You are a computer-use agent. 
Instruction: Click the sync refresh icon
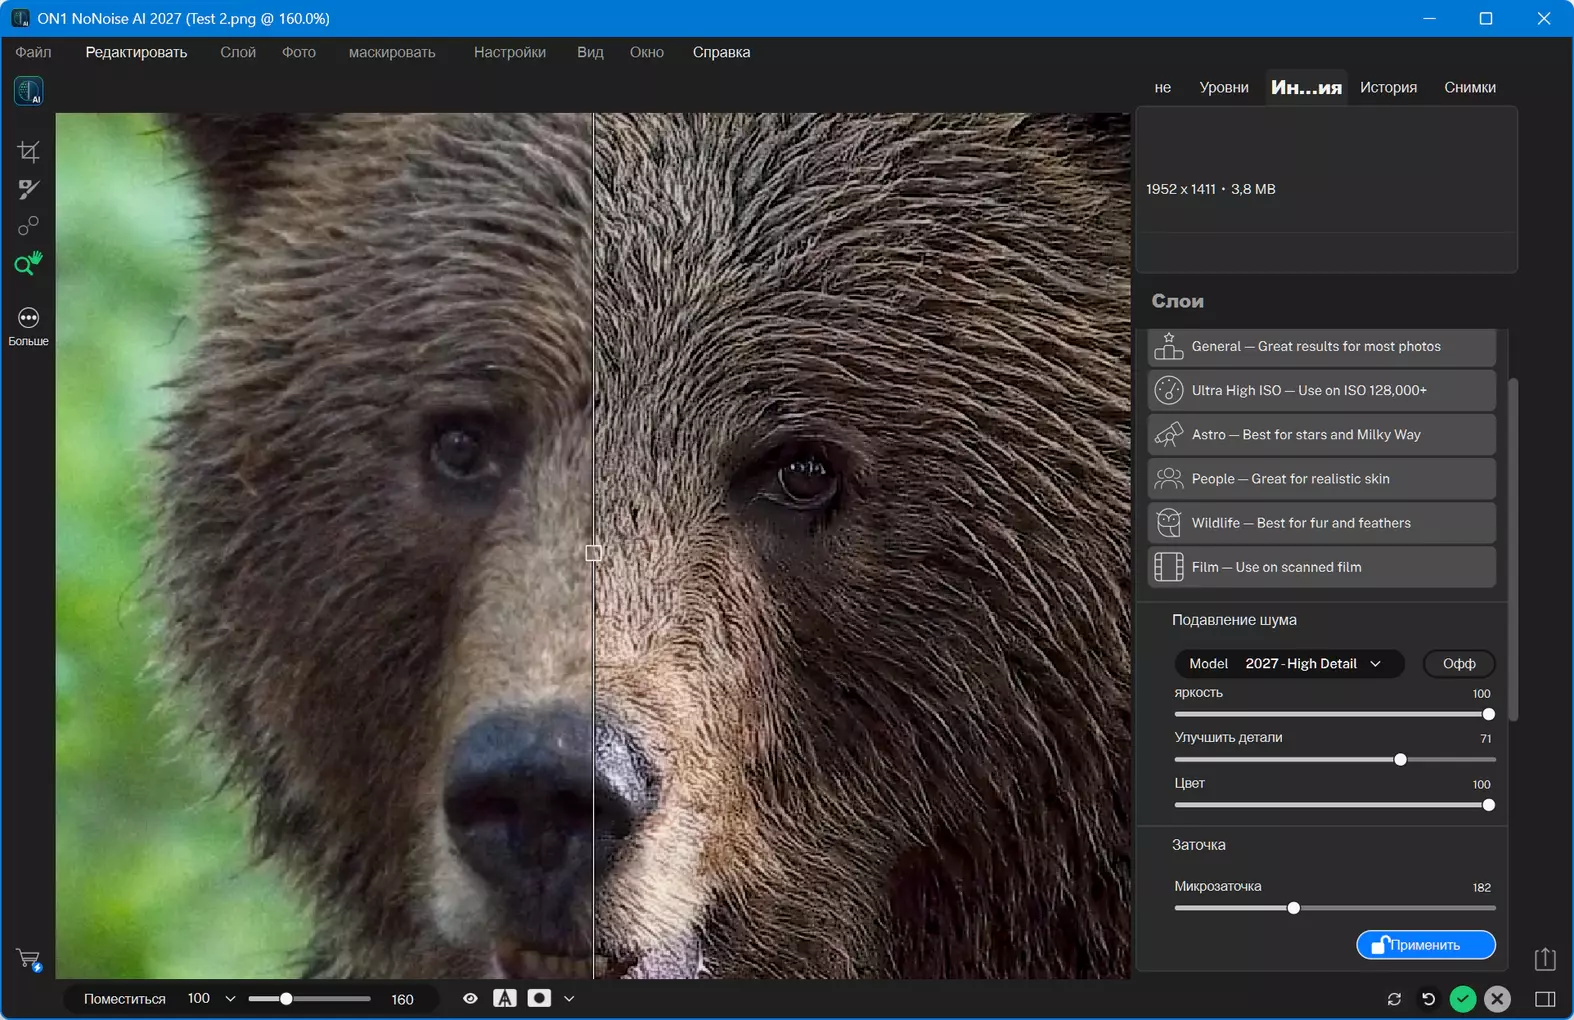[x=1394, y=999]
